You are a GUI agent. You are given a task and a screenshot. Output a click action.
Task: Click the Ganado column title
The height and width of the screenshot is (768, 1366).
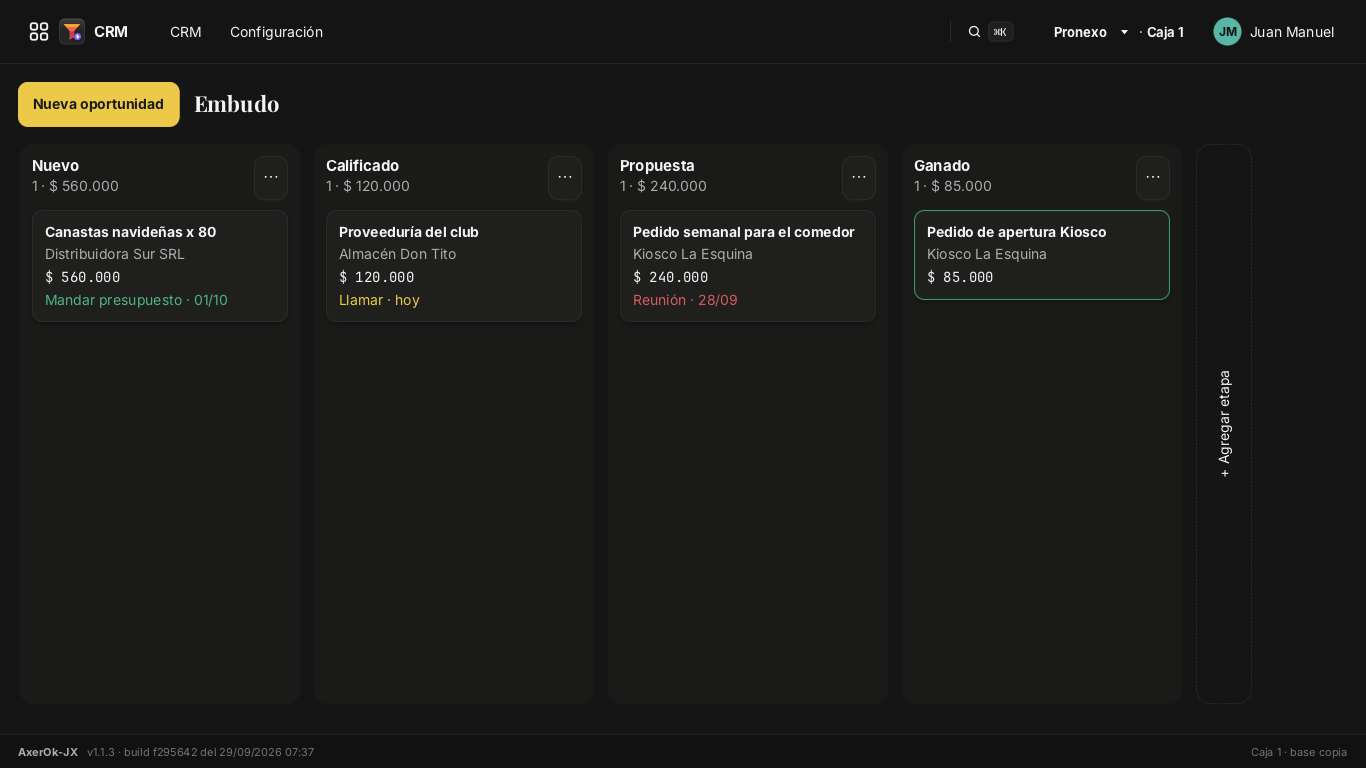[942, 165]
